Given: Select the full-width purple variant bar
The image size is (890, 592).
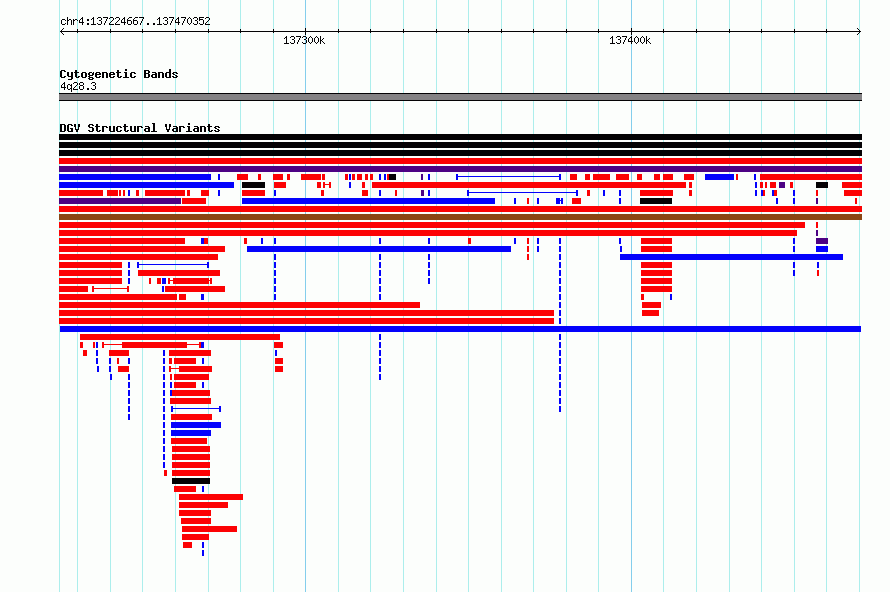Looking at the screenshot, I should 460,169.
